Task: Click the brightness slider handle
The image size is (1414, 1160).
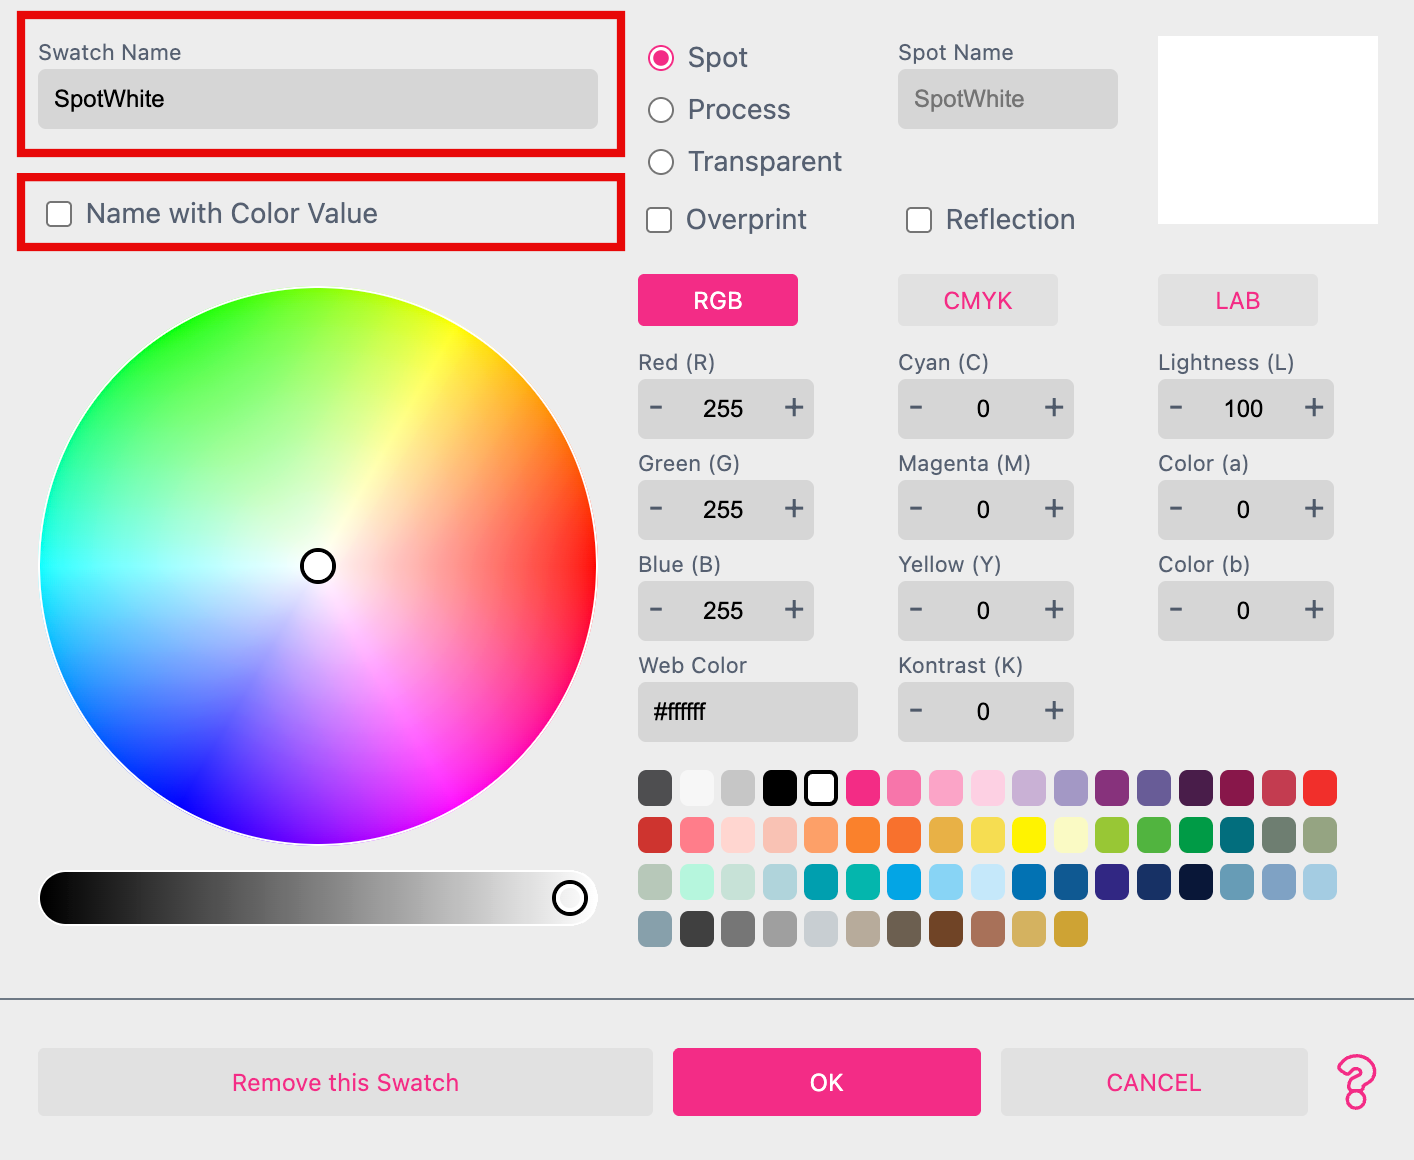Action: [570, 898]
